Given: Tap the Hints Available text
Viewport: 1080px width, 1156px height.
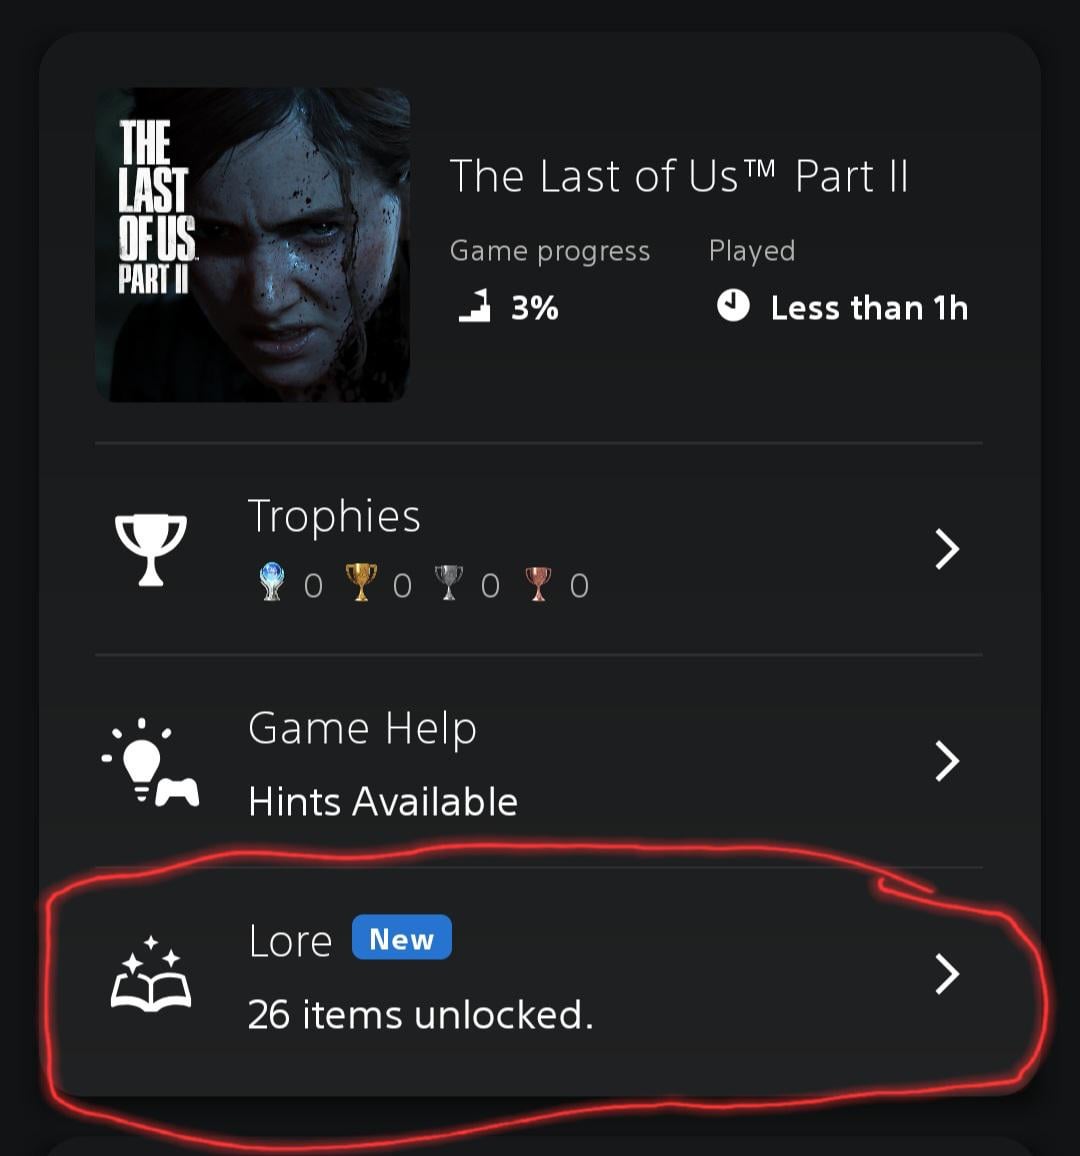Looking at the screenshot, I should click(383, 802).
